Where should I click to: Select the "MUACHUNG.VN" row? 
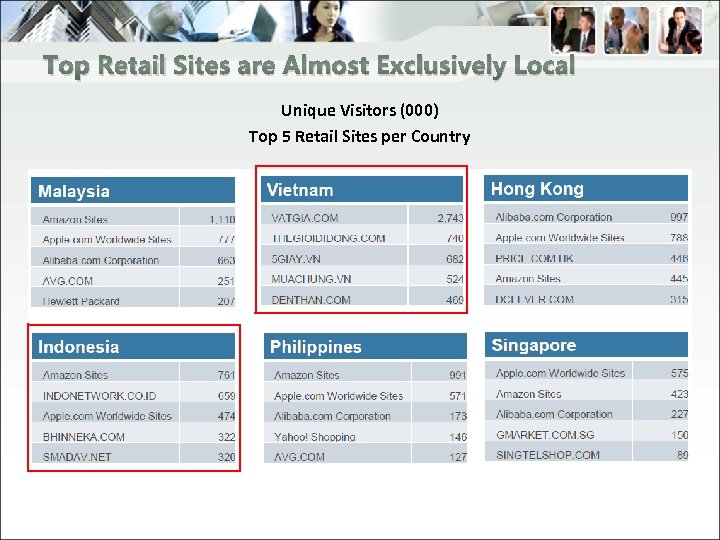362,277
